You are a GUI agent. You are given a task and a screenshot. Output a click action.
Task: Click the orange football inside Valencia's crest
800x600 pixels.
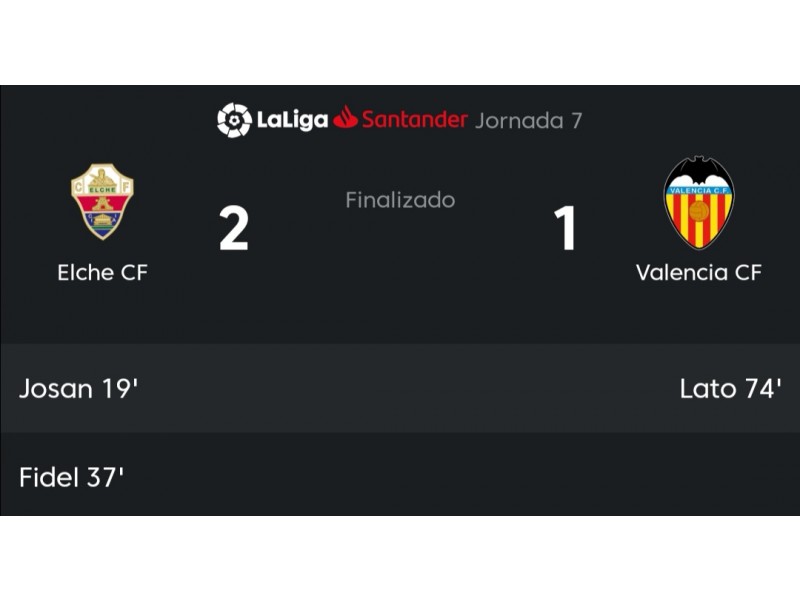[x=699, y=211]
